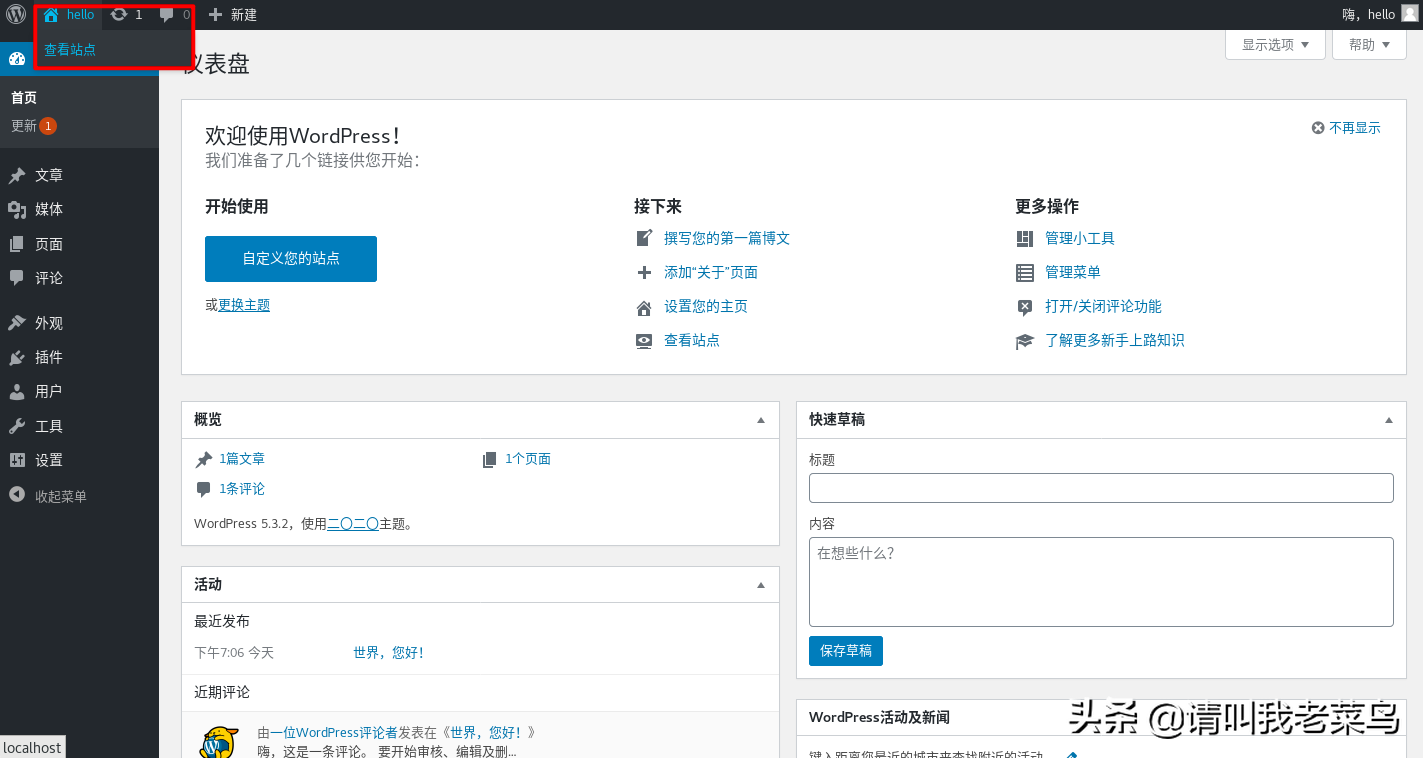Open 更新 in the sidebar submenu

click(x=33, y=126)
